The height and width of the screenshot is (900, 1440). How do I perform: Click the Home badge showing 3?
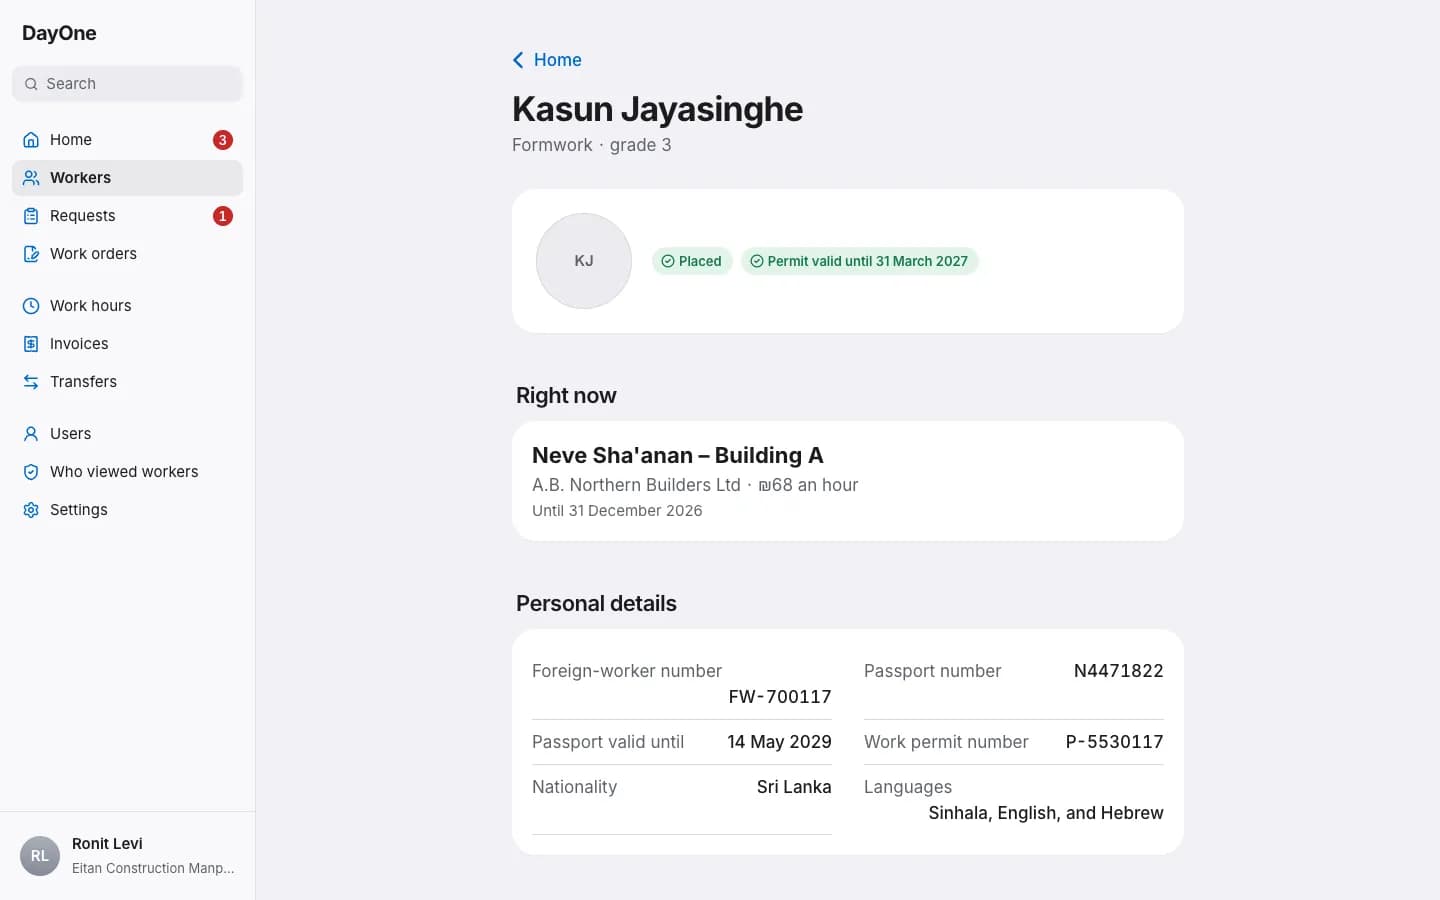point(223,140)
